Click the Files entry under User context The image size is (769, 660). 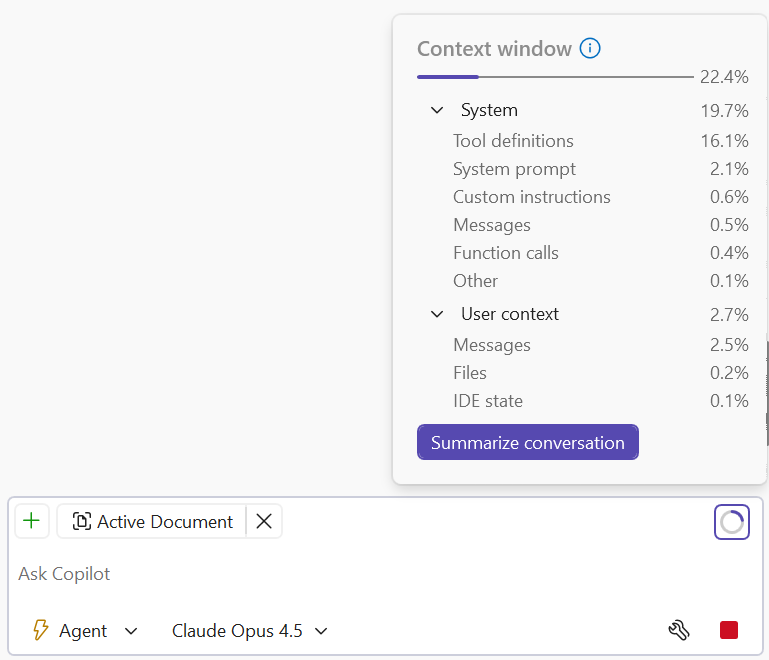coord(470,373)
